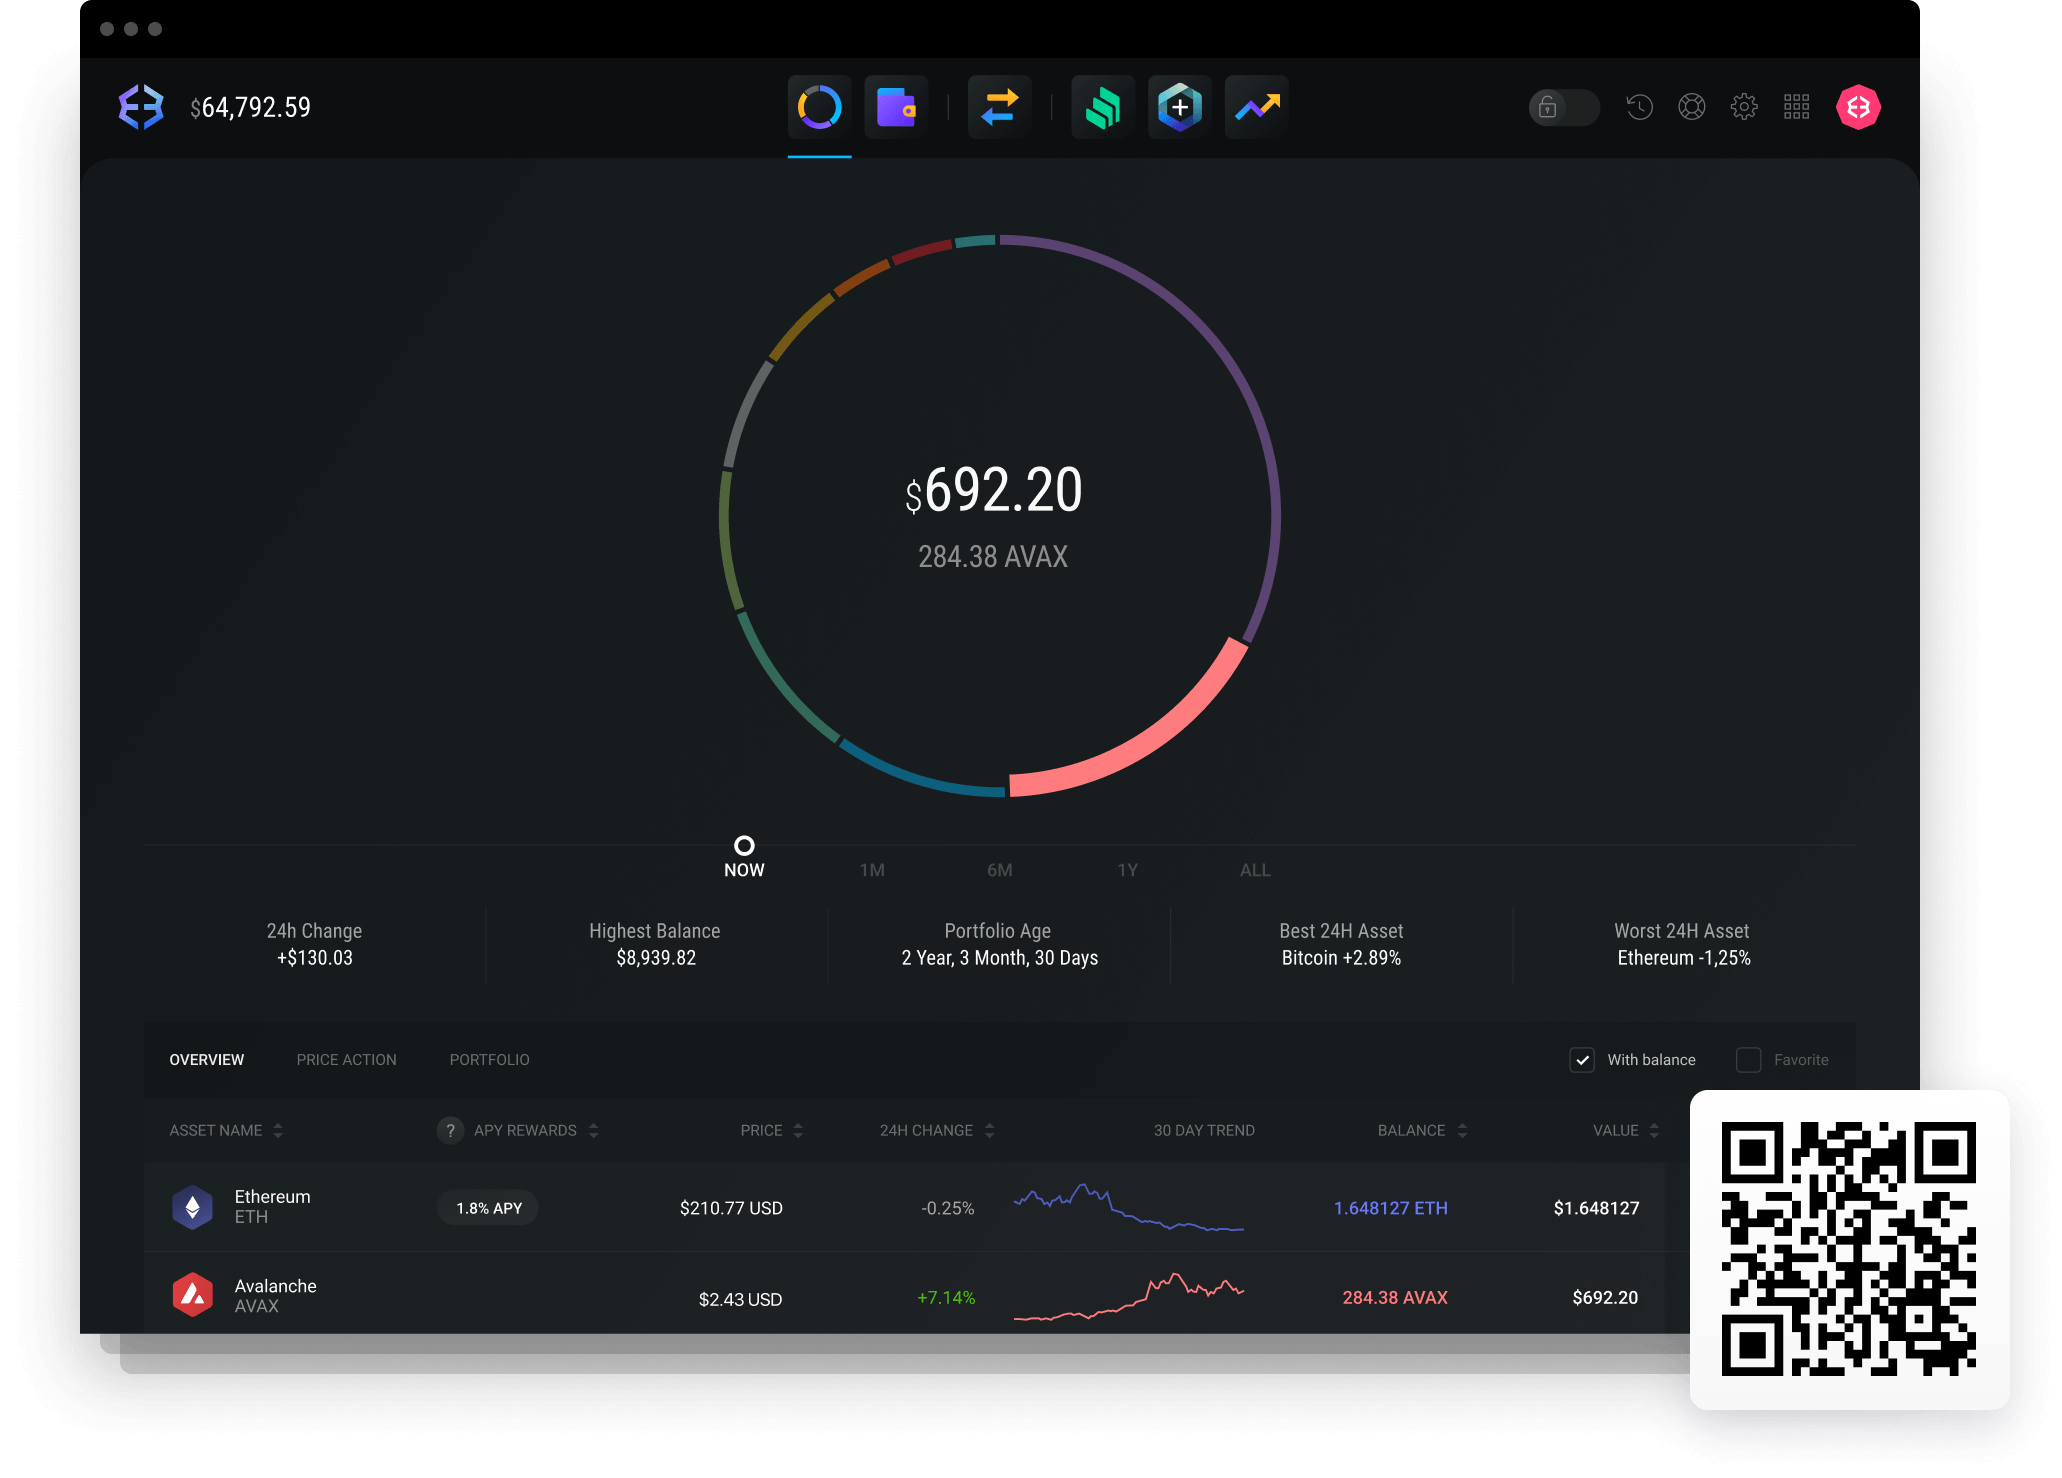
Task: Sort by APY REWARDS column
Action: [x=537, y=1130]
